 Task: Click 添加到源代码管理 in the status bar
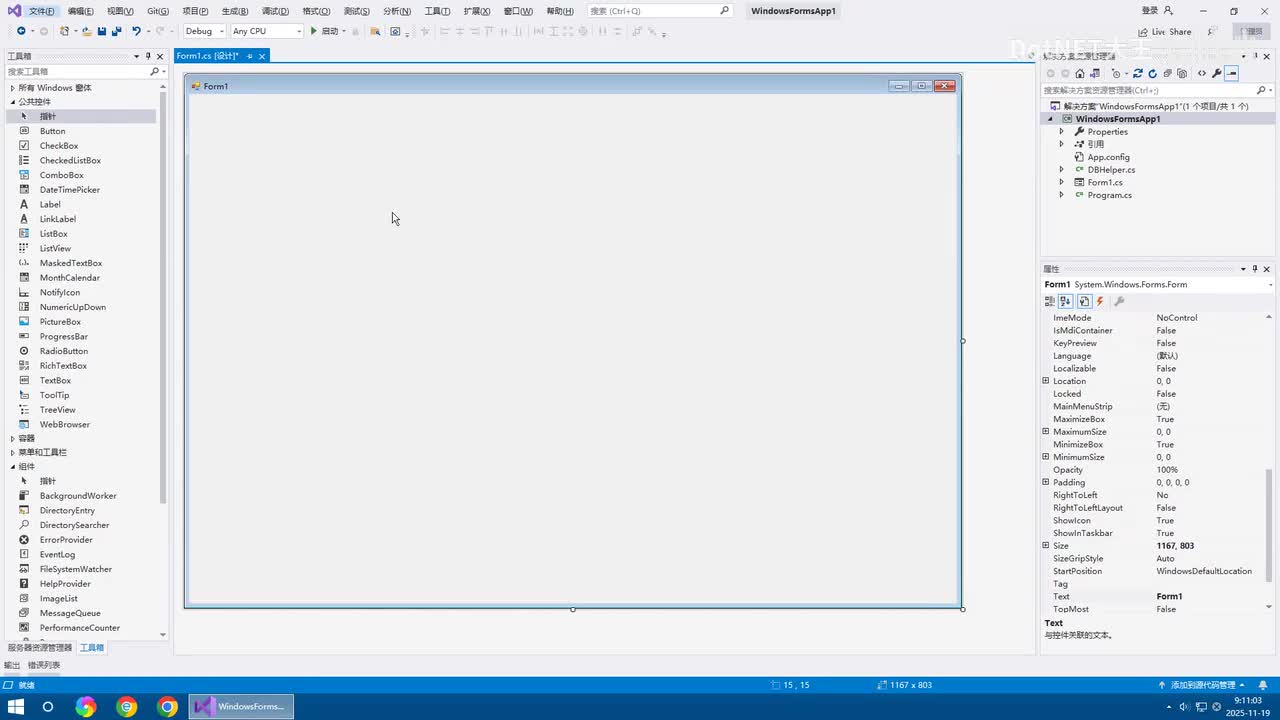(1202, 685)
